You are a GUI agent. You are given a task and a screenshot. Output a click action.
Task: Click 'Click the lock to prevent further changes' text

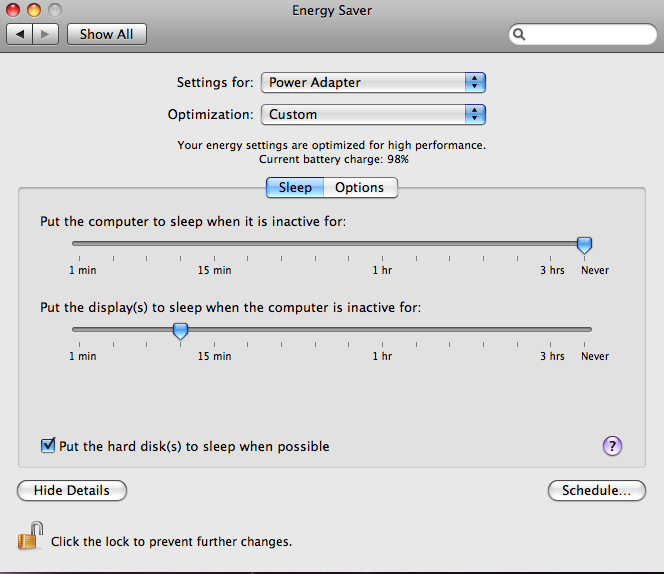172,541
